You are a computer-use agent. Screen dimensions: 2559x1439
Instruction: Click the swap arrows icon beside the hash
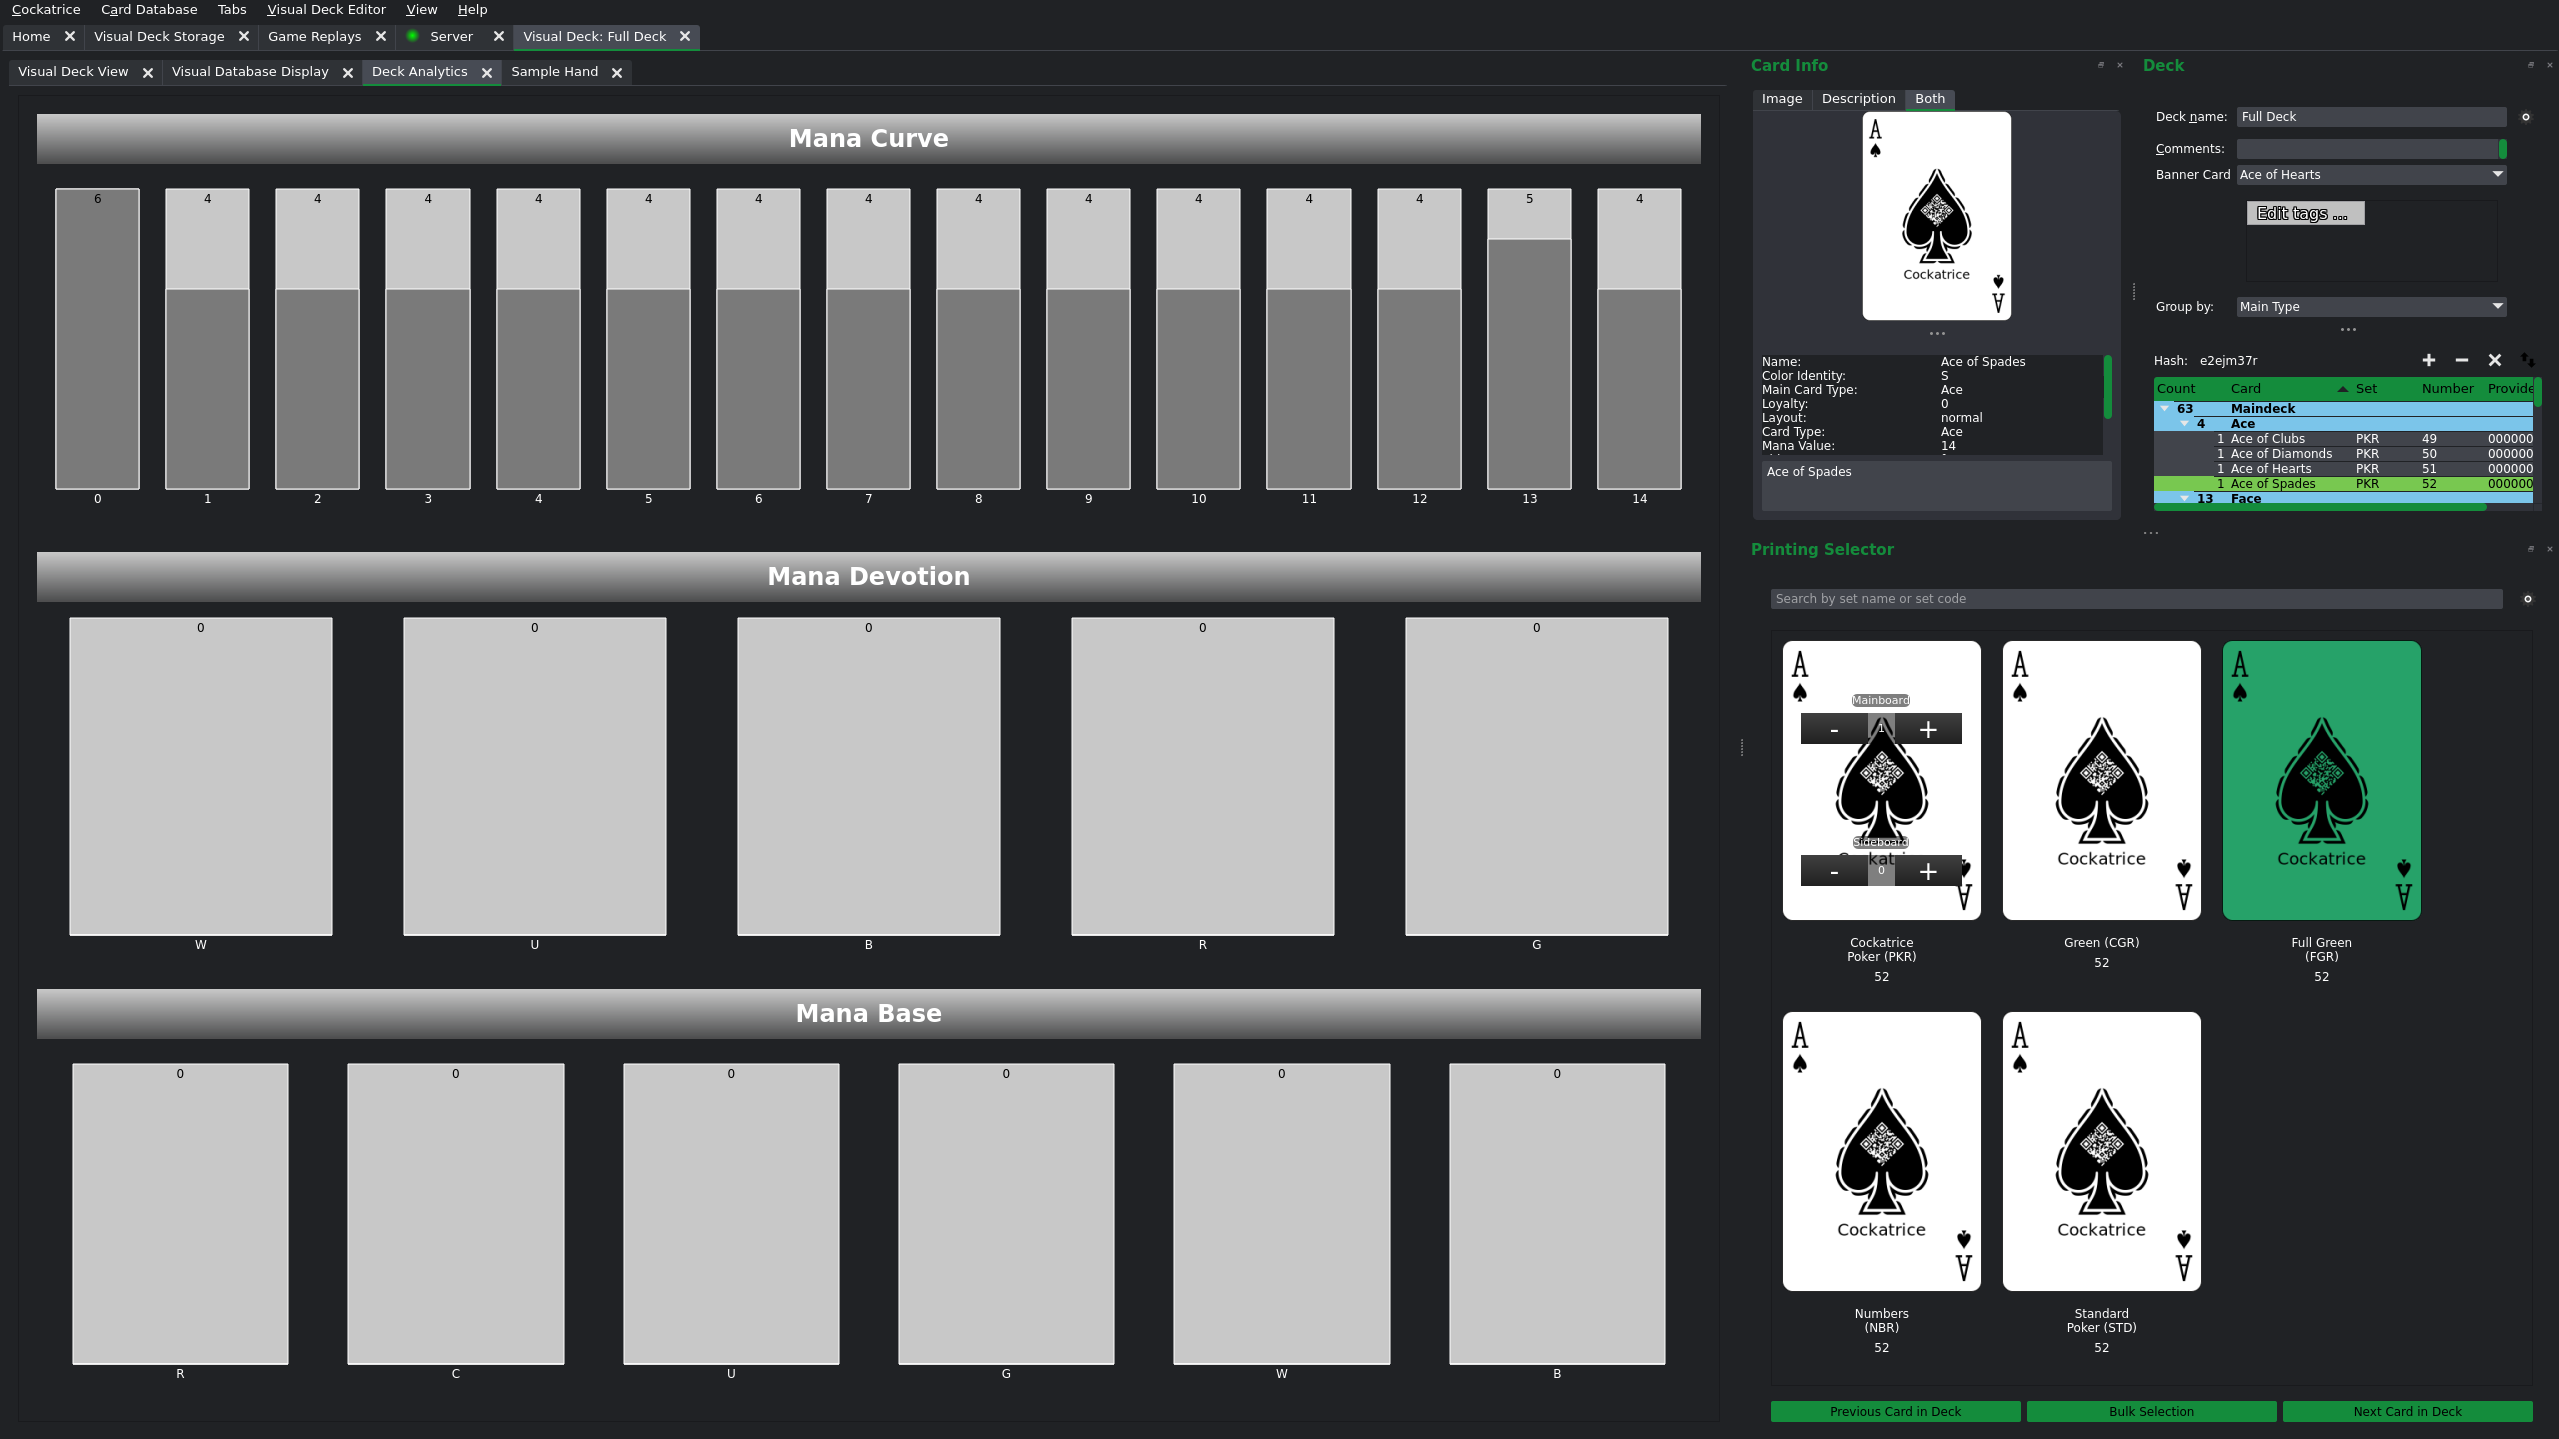click(x=2527, y=360)
